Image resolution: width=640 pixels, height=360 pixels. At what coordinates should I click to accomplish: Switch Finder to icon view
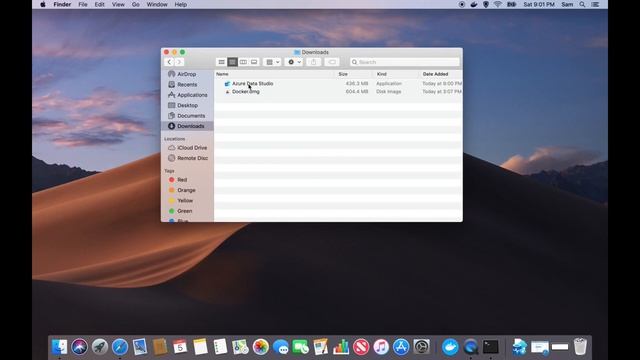(x=221, y=62)
